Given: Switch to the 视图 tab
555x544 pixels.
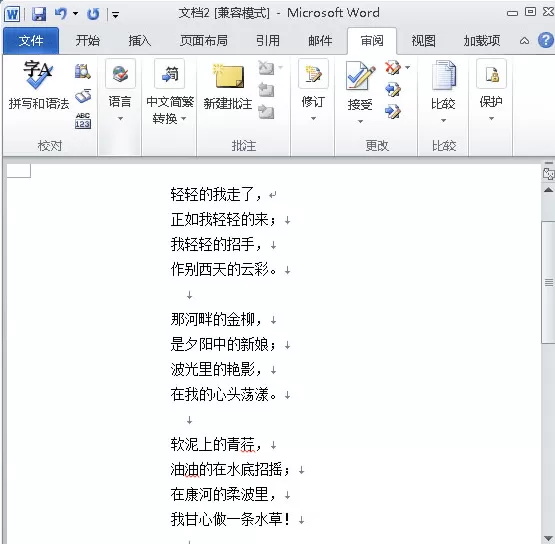Looking at the screenshot, I should click(x=423, y=41).
